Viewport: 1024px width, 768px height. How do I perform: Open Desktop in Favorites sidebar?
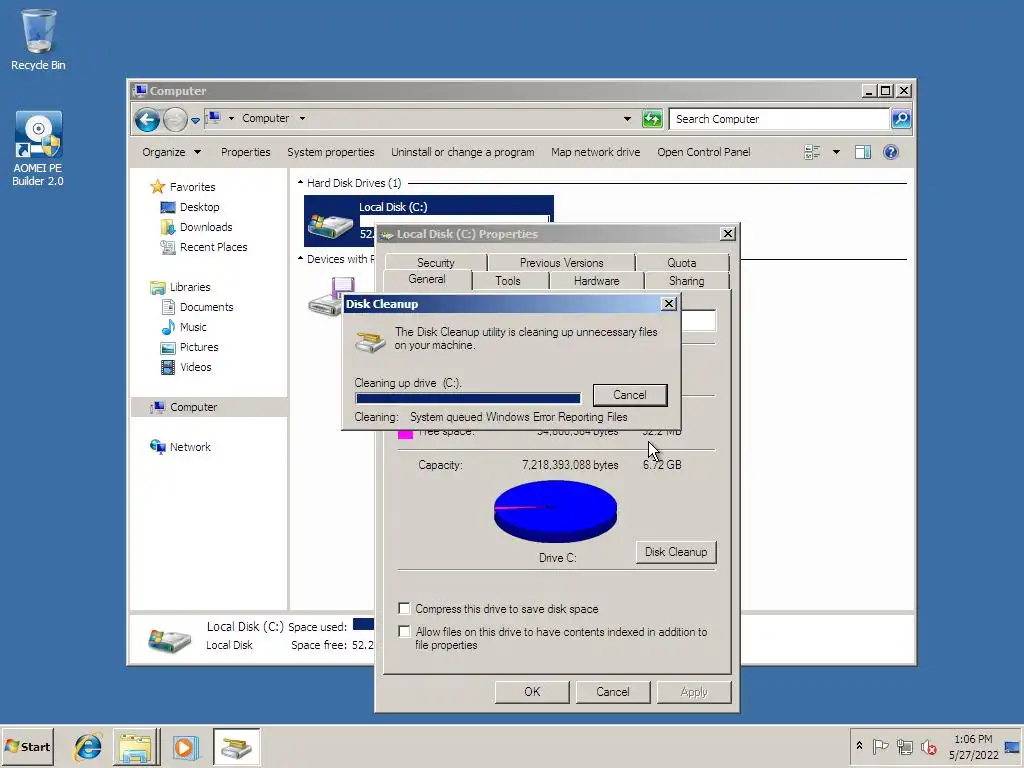[200, 207]
